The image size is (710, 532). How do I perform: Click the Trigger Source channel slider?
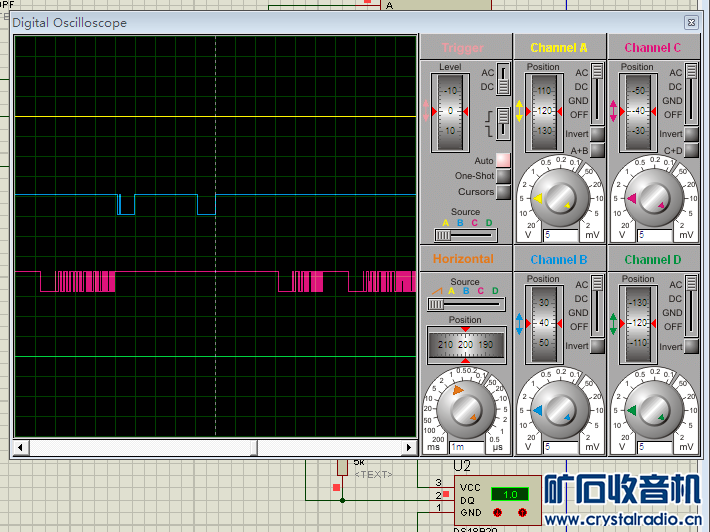click(464, 234)
